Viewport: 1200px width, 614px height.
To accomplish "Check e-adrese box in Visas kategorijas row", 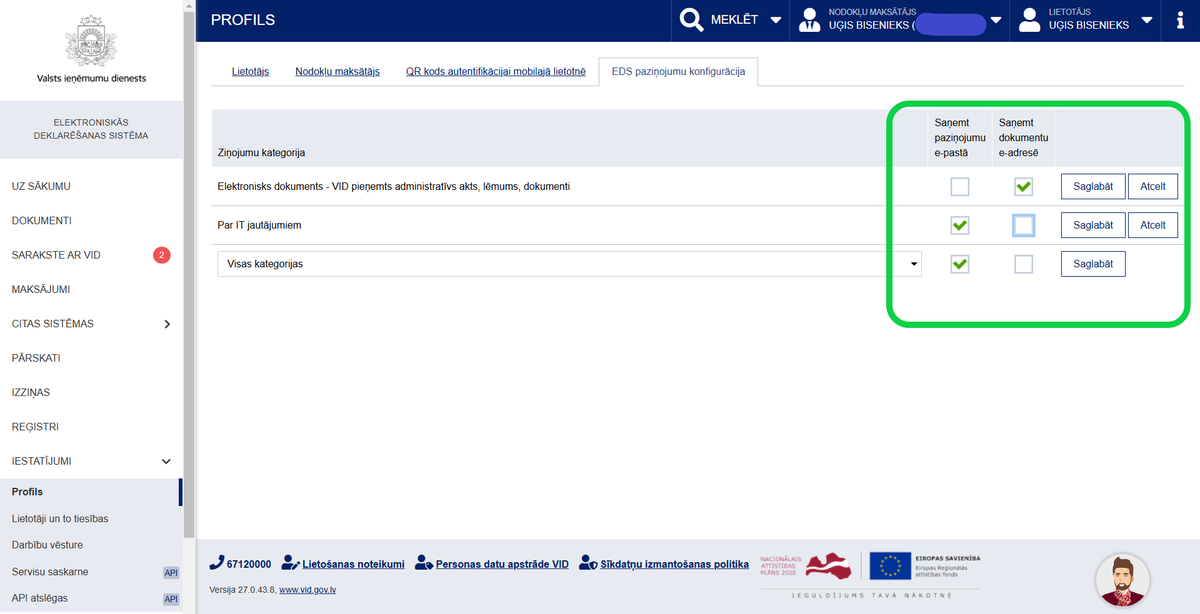I will [x=1023, y=264].
